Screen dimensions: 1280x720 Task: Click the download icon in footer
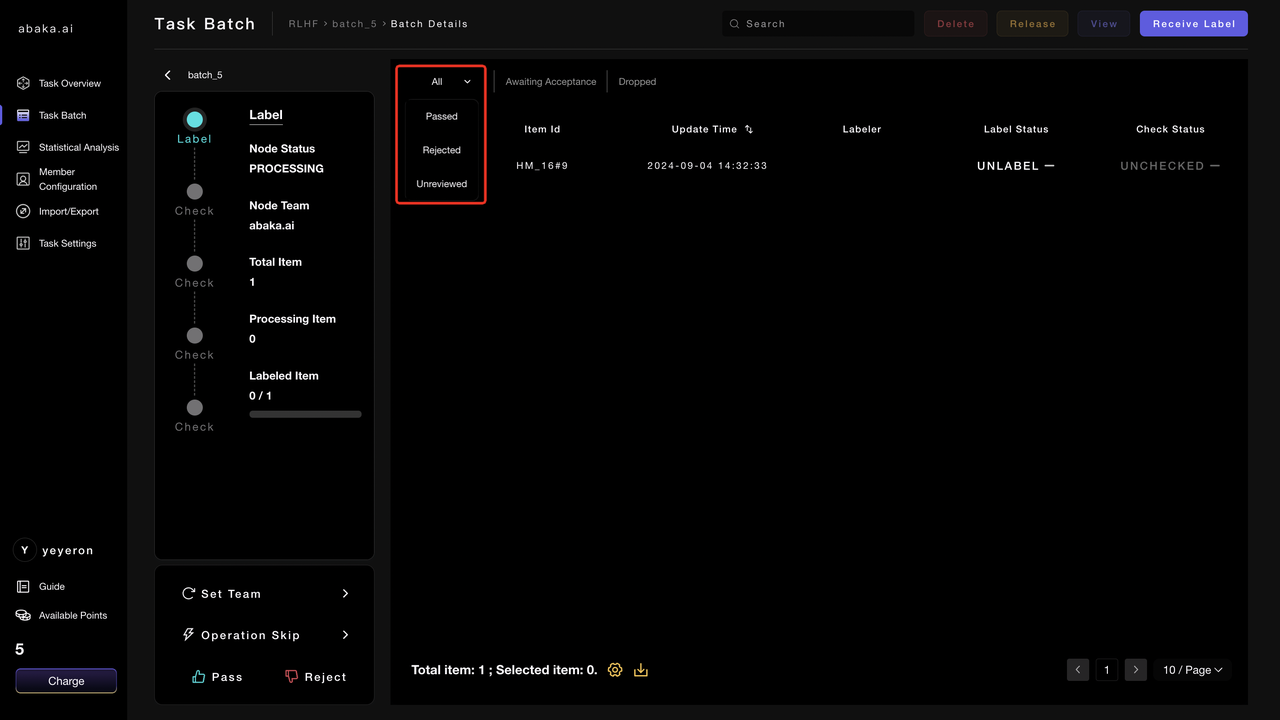pyautogui.click(x=641, y=670)
